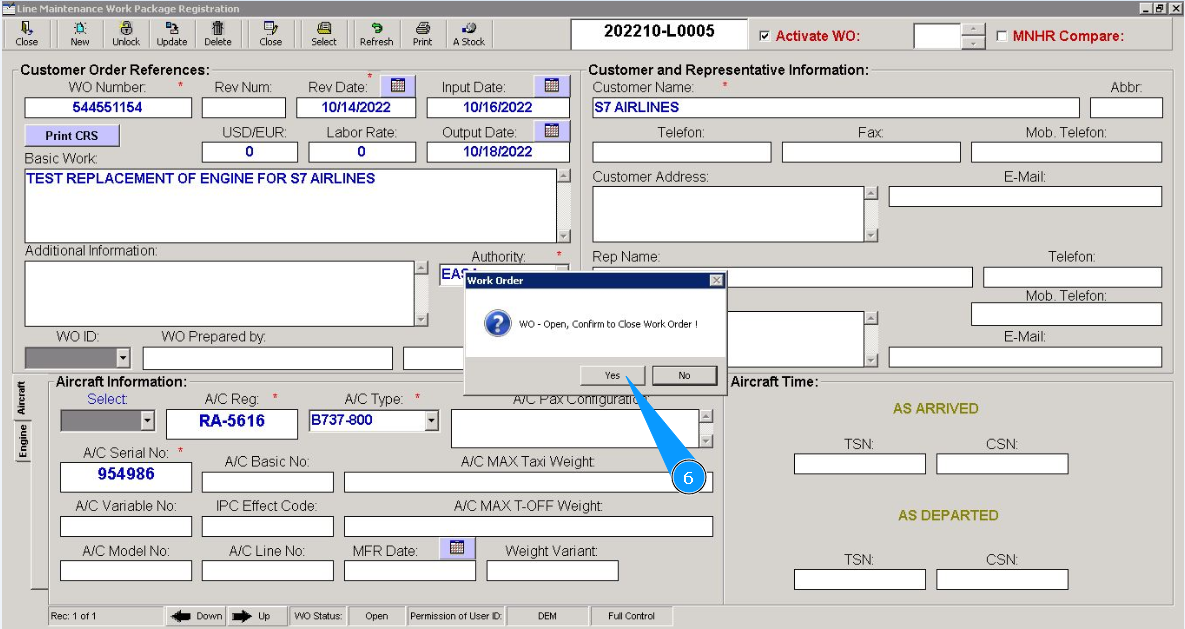Click the Refresh toolbar icon

pos(376,34)
